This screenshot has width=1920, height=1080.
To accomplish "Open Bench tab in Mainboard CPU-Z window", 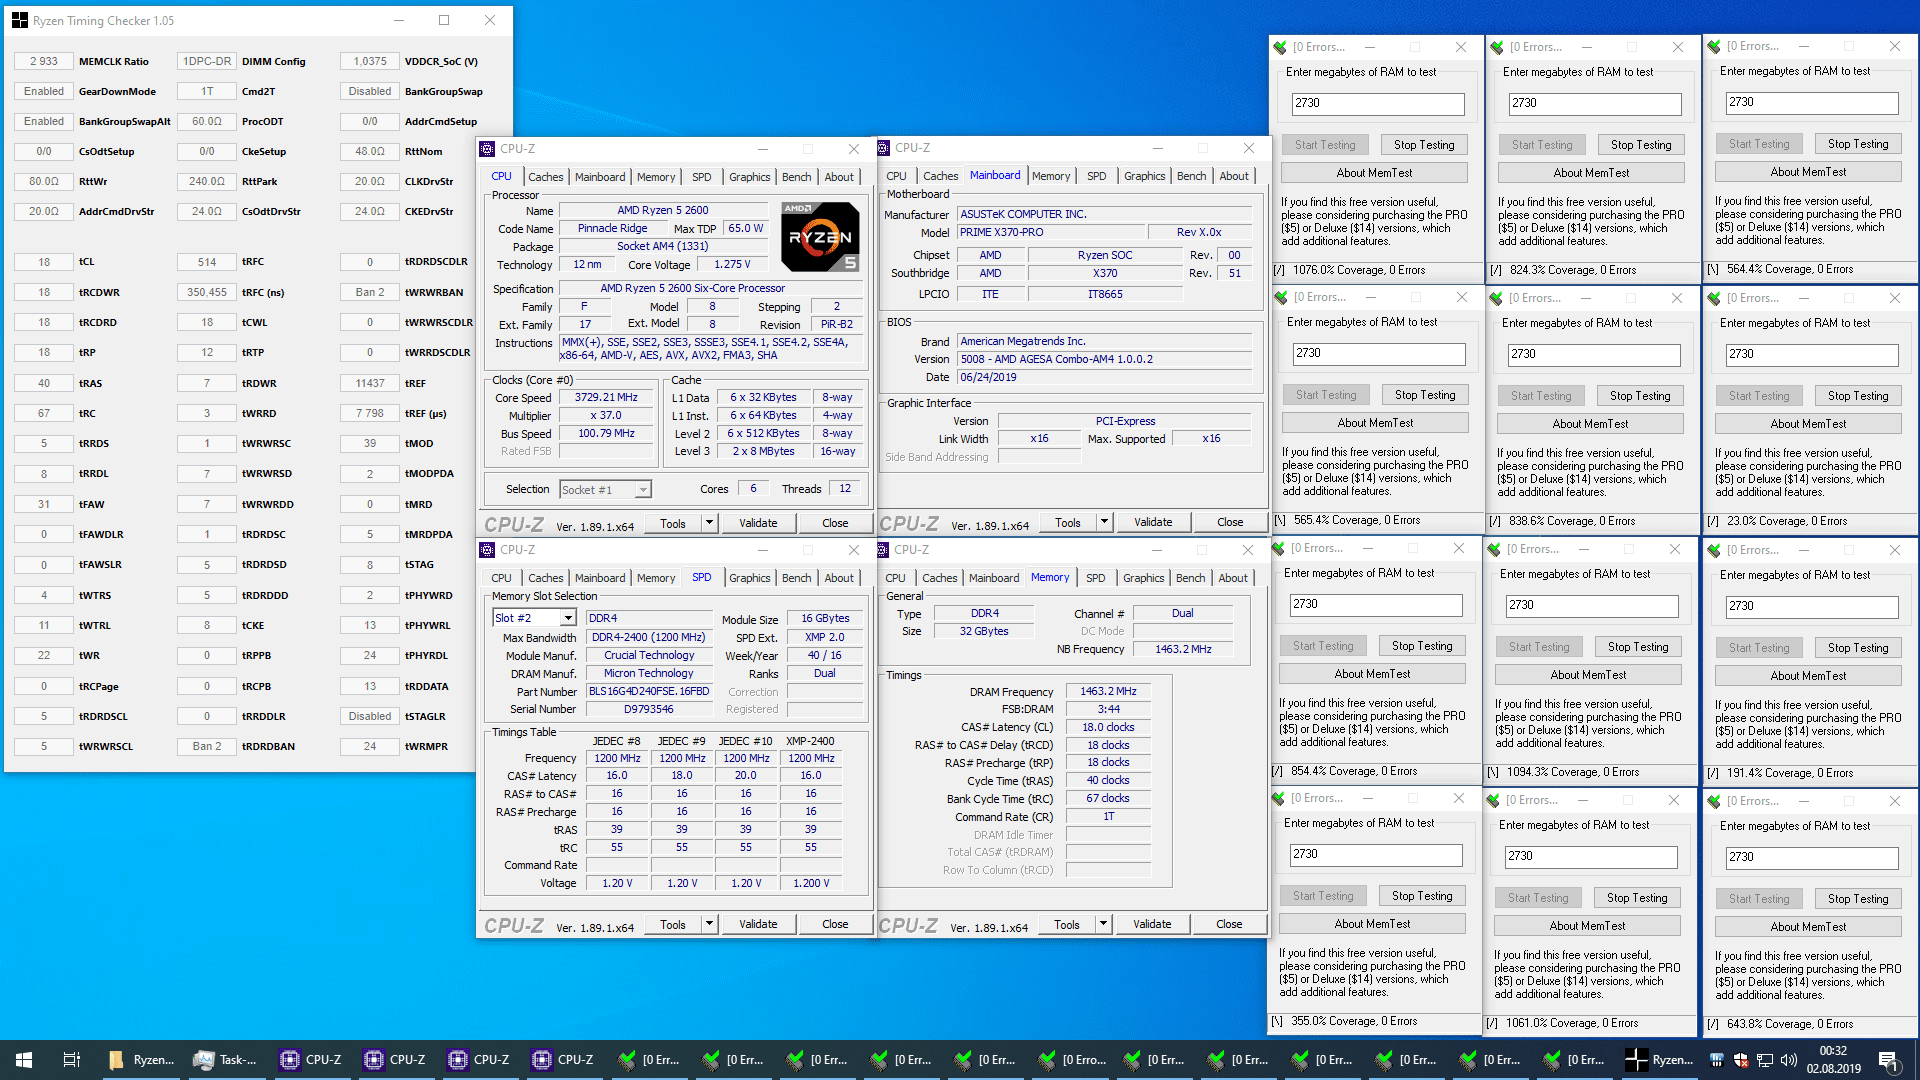I will (1191, 176).
